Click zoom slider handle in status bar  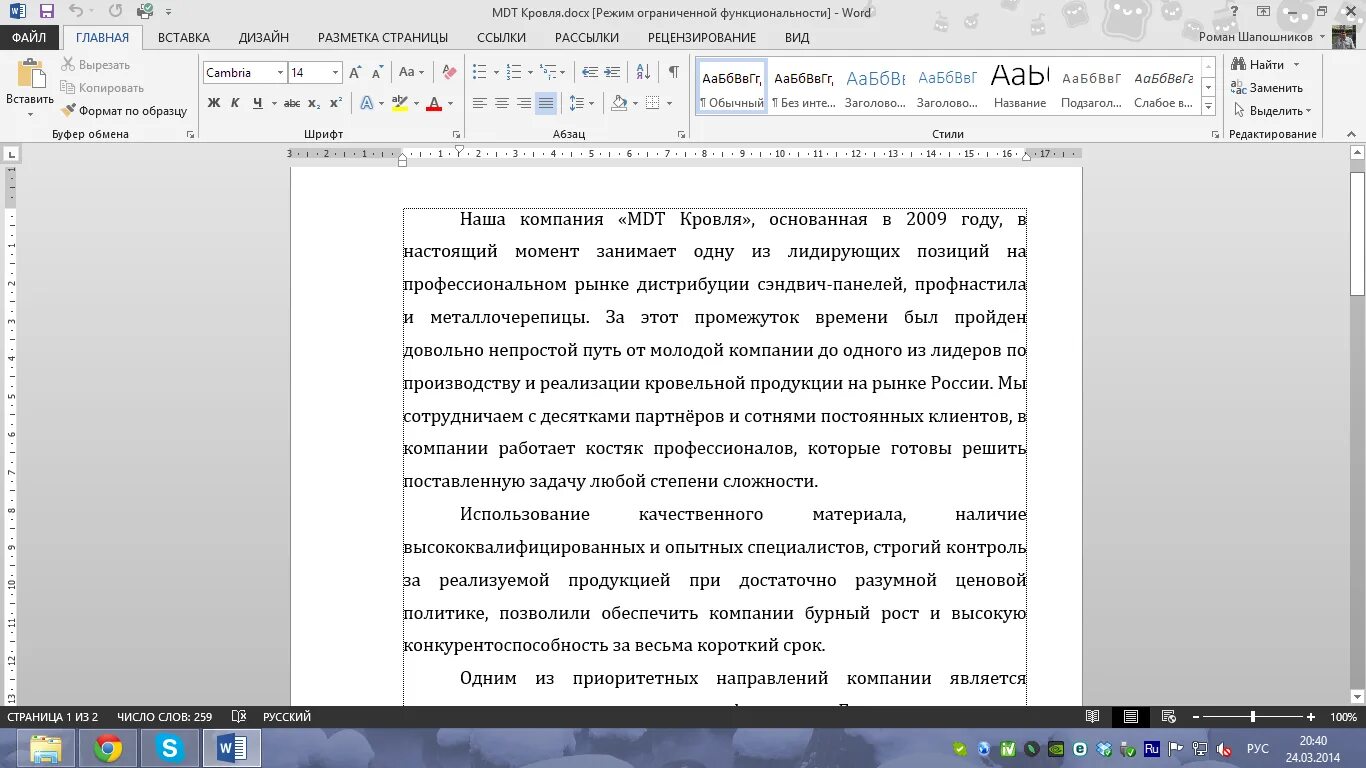1253,717
